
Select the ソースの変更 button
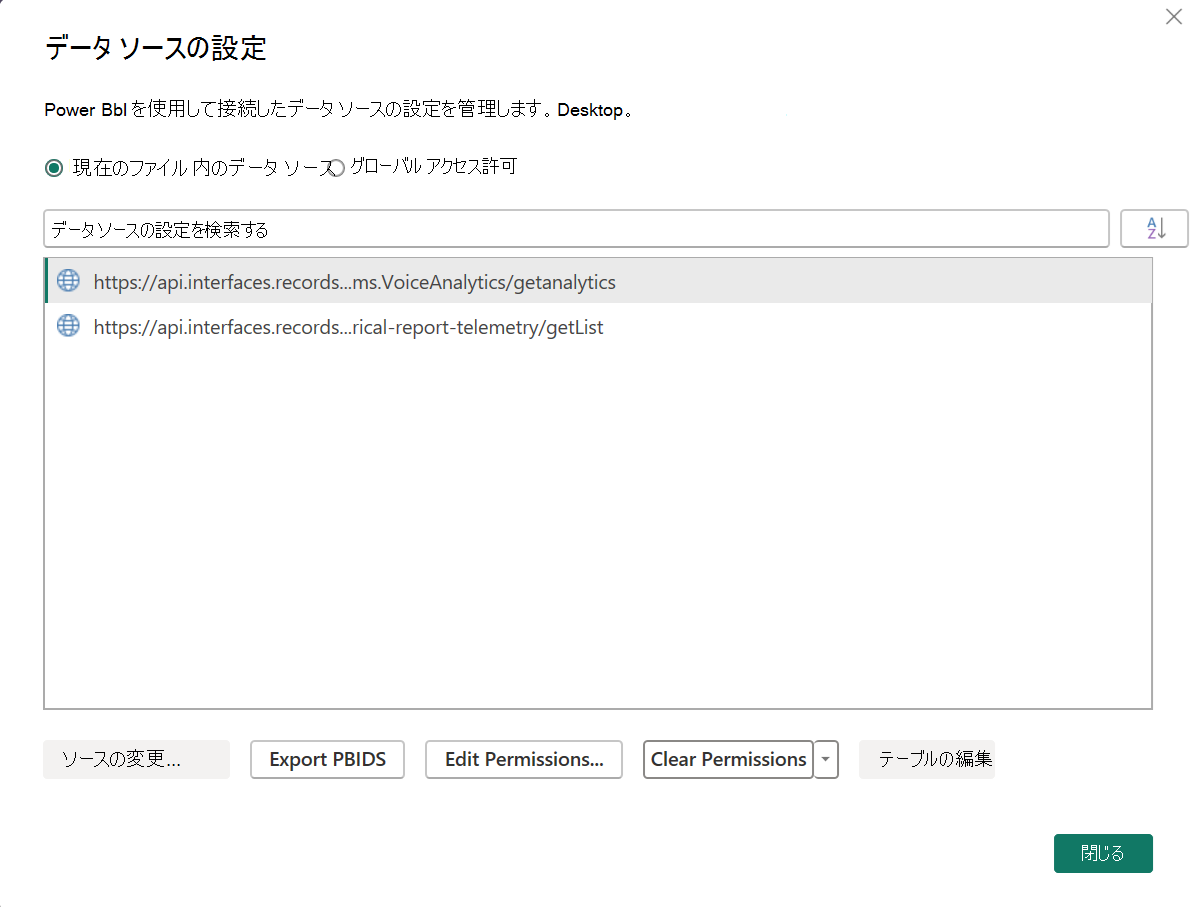coord(136,760)
